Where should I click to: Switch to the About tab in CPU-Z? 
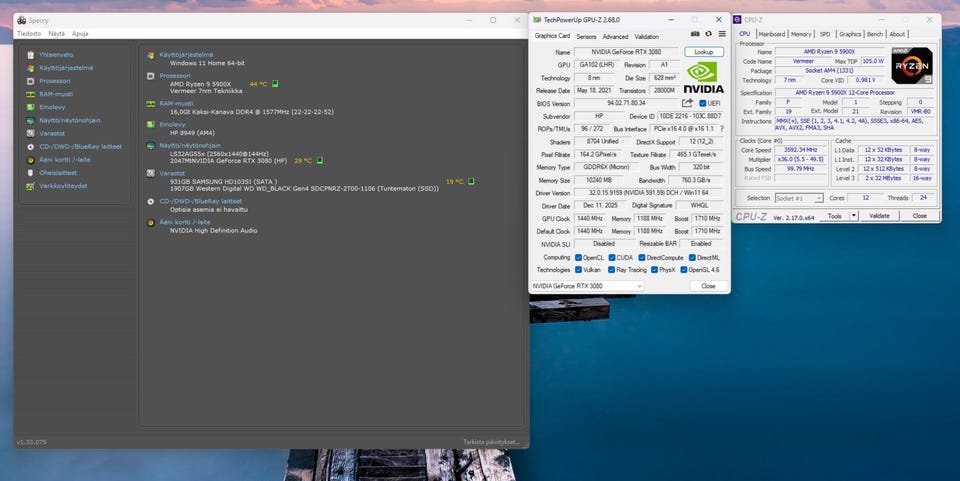897,34
